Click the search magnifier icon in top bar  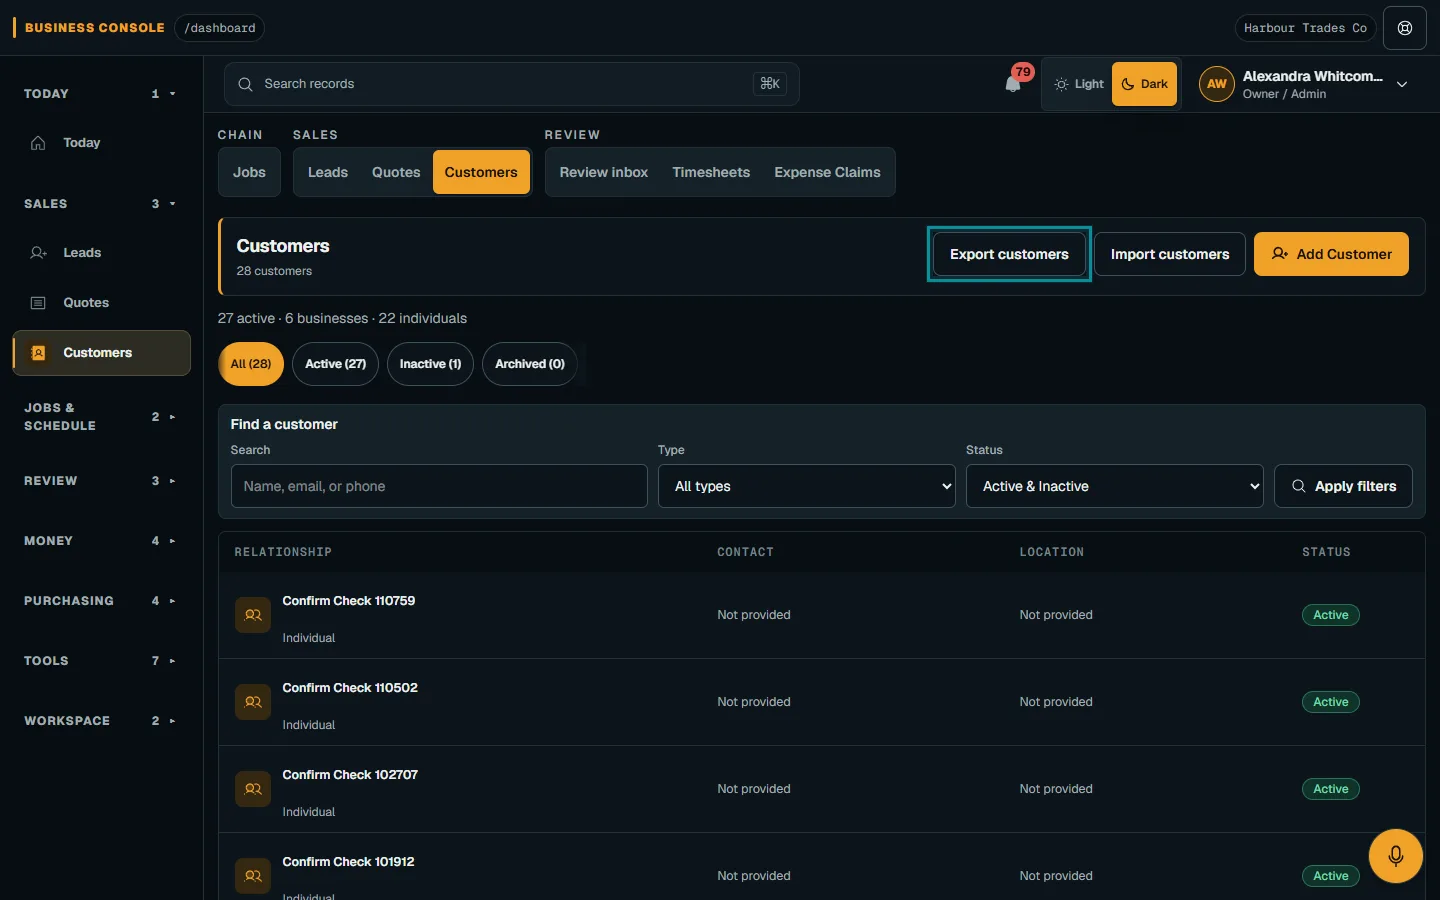pos(245,84)
